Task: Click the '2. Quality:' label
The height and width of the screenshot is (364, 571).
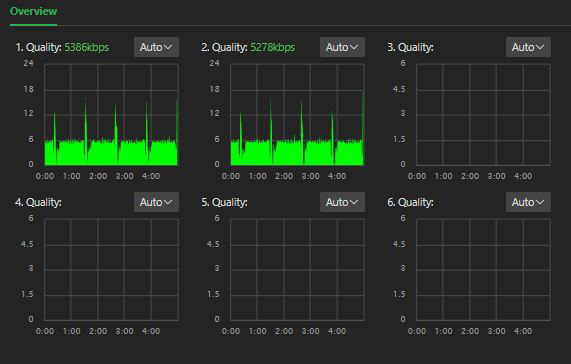Action: 224,47
